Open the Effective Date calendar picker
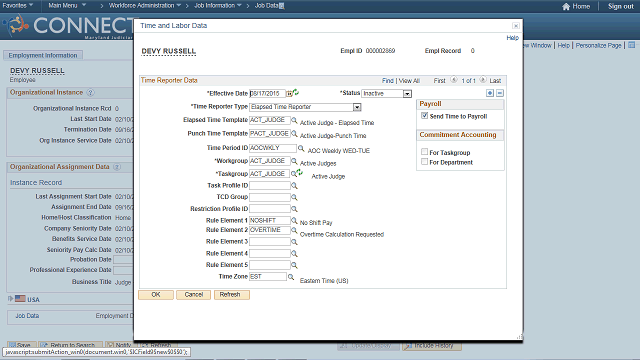 pyautogui.click(x=289, y=93)
